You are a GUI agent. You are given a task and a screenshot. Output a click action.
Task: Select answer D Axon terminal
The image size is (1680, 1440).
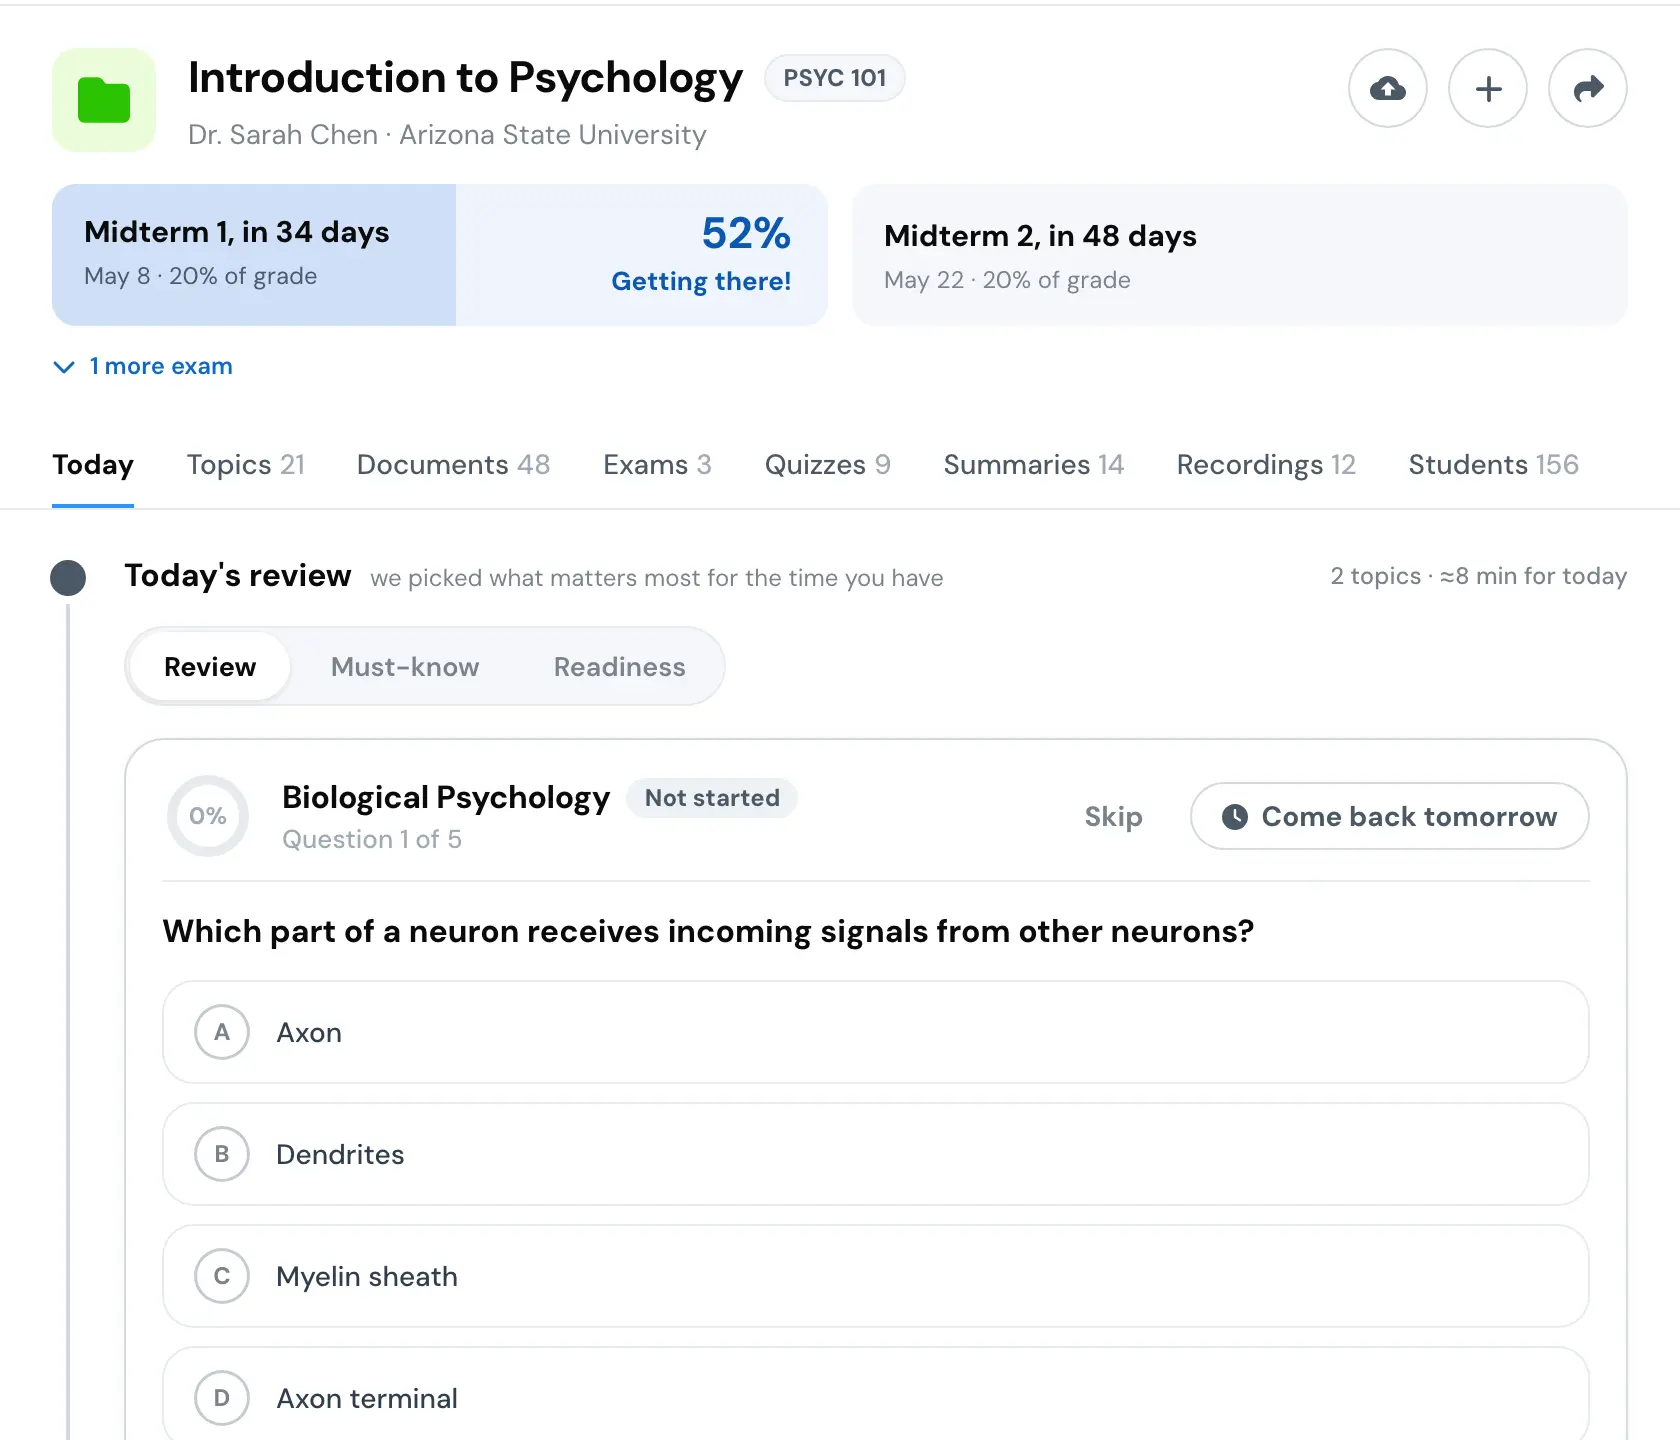[x=875, y=1394]
